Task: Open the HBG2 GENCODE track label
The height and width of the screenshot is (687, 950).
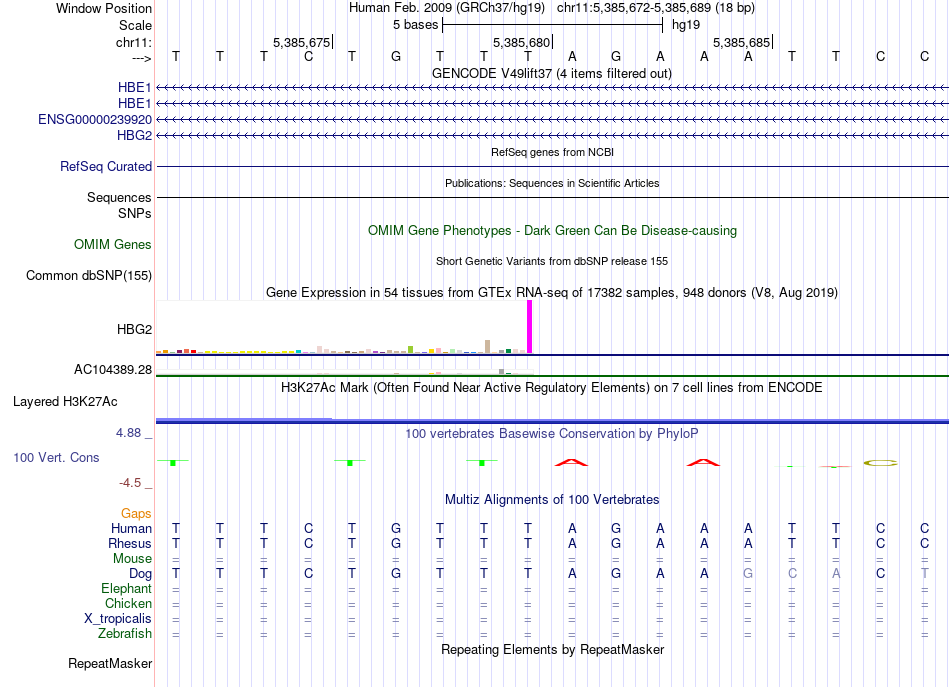Action: 135,135
